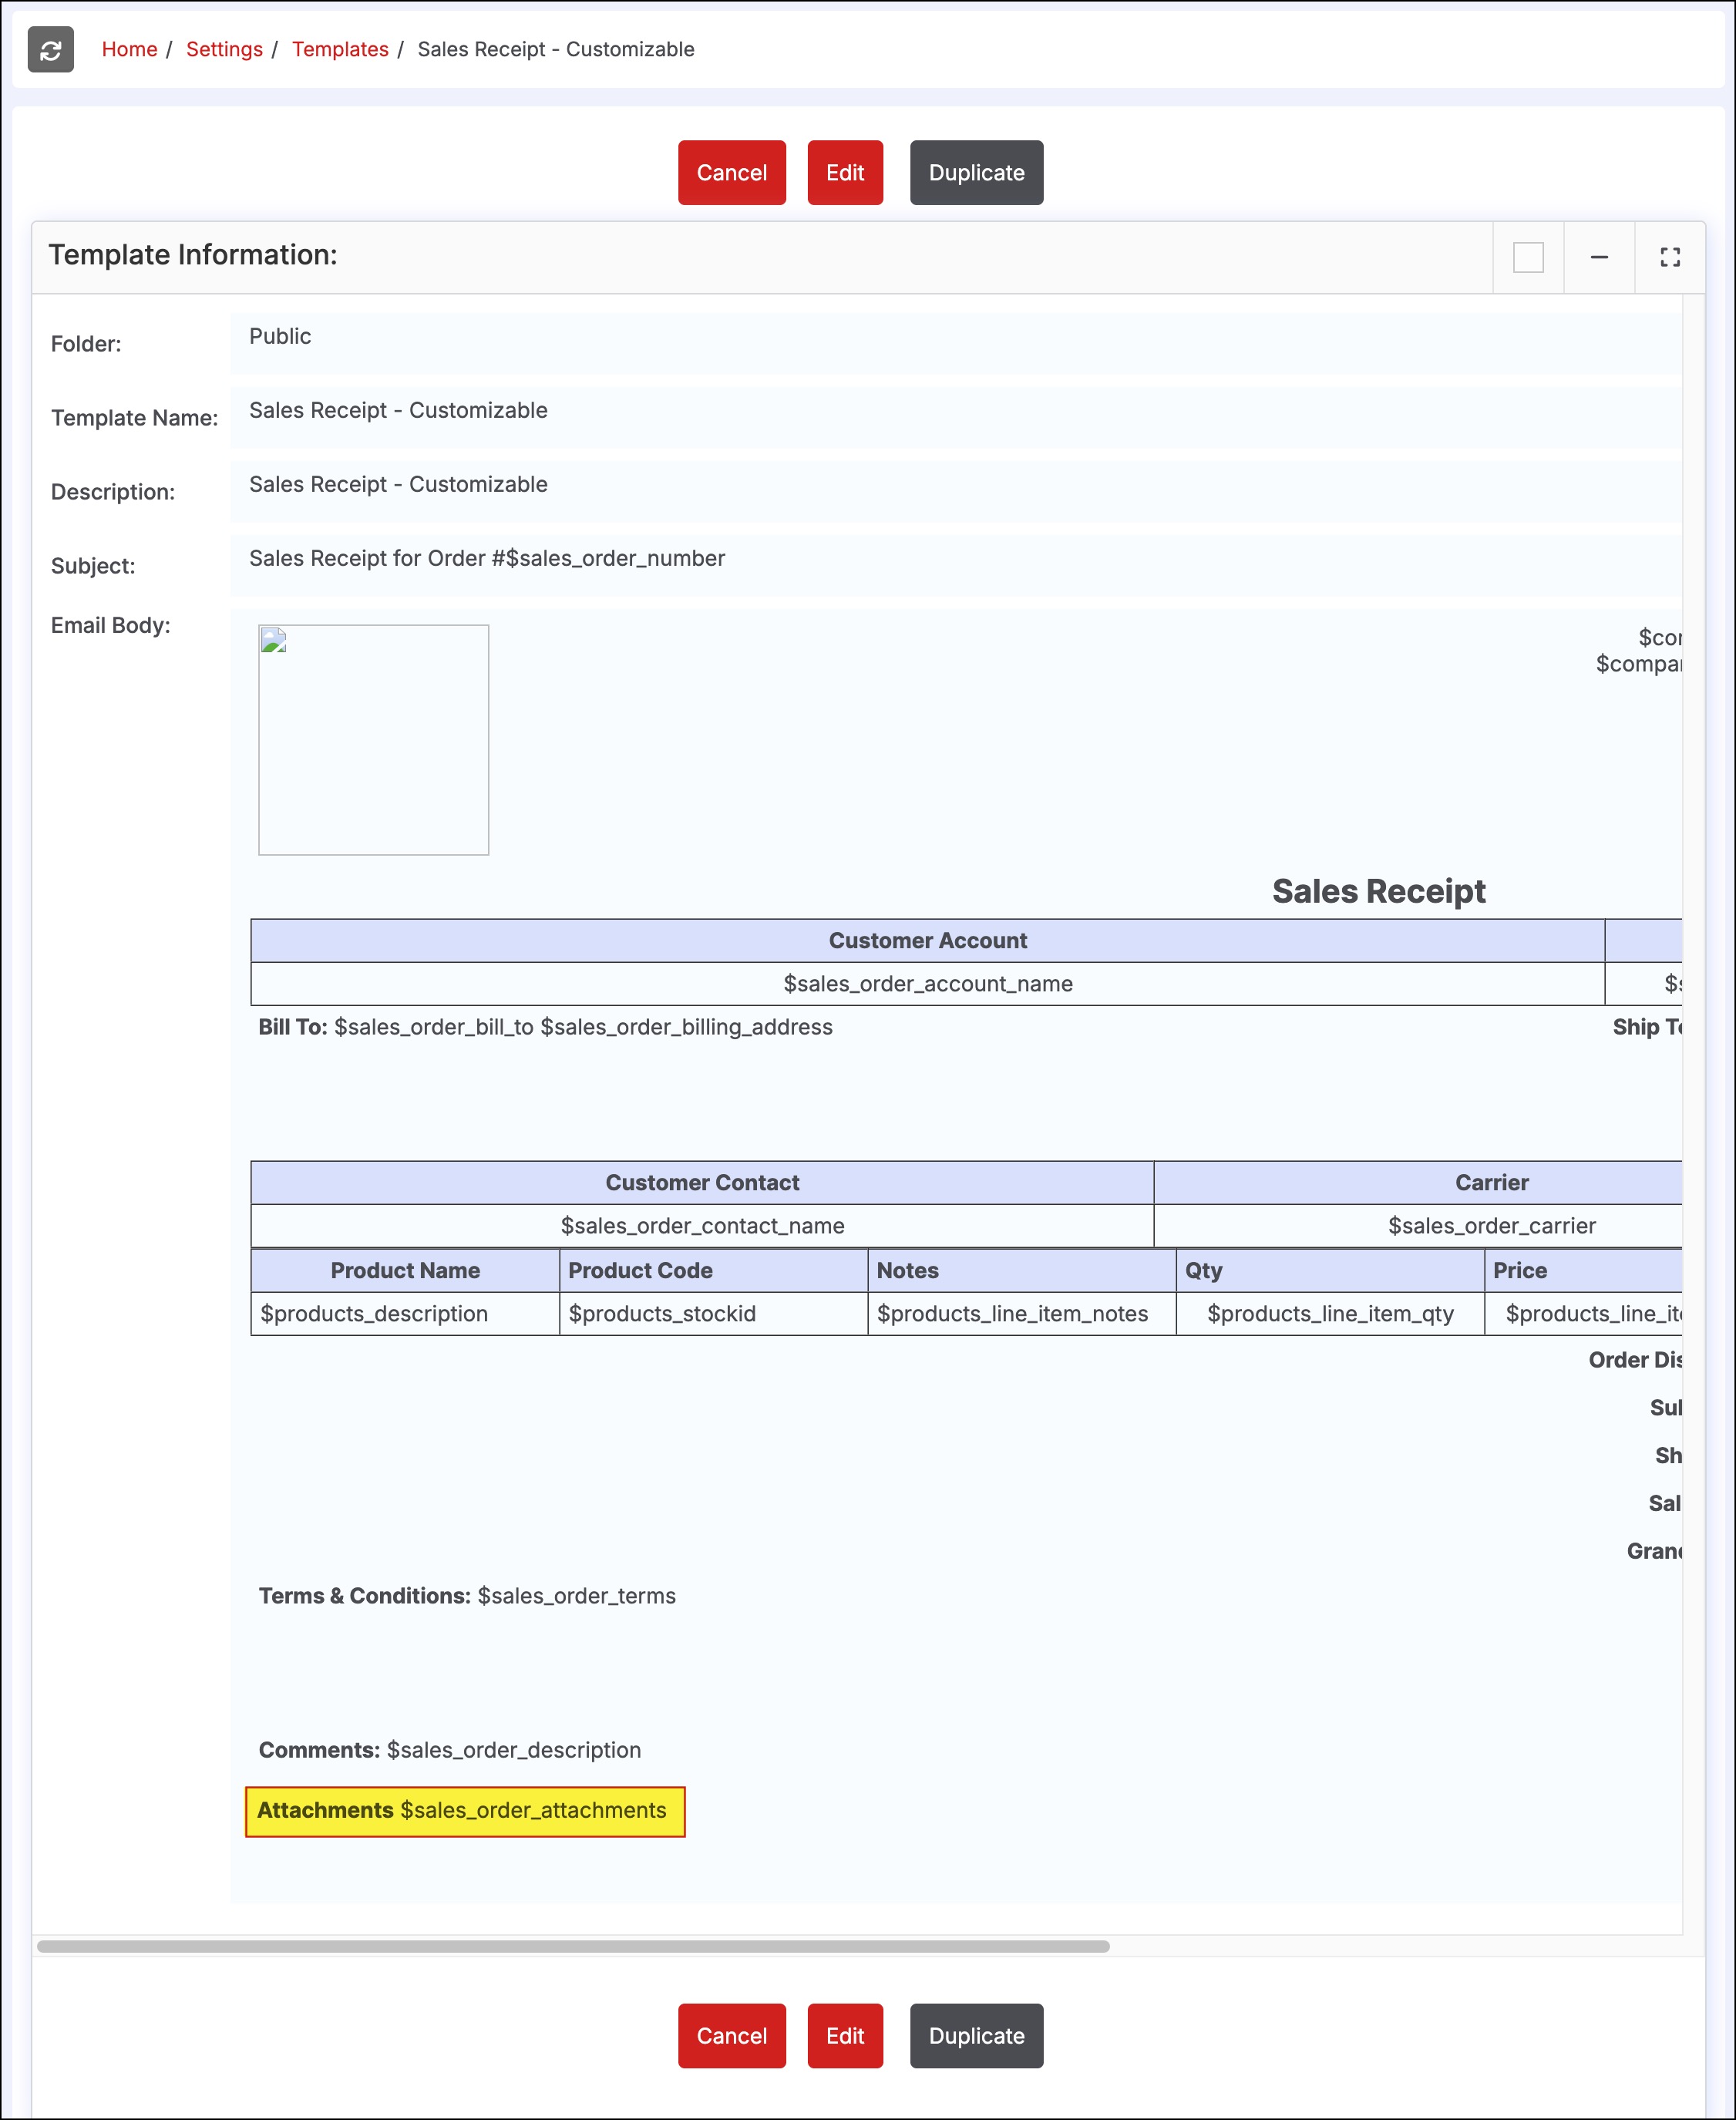This screenshot has width=1736, height=2120.
Task: Click the Description field value
Action: (398, 484)
